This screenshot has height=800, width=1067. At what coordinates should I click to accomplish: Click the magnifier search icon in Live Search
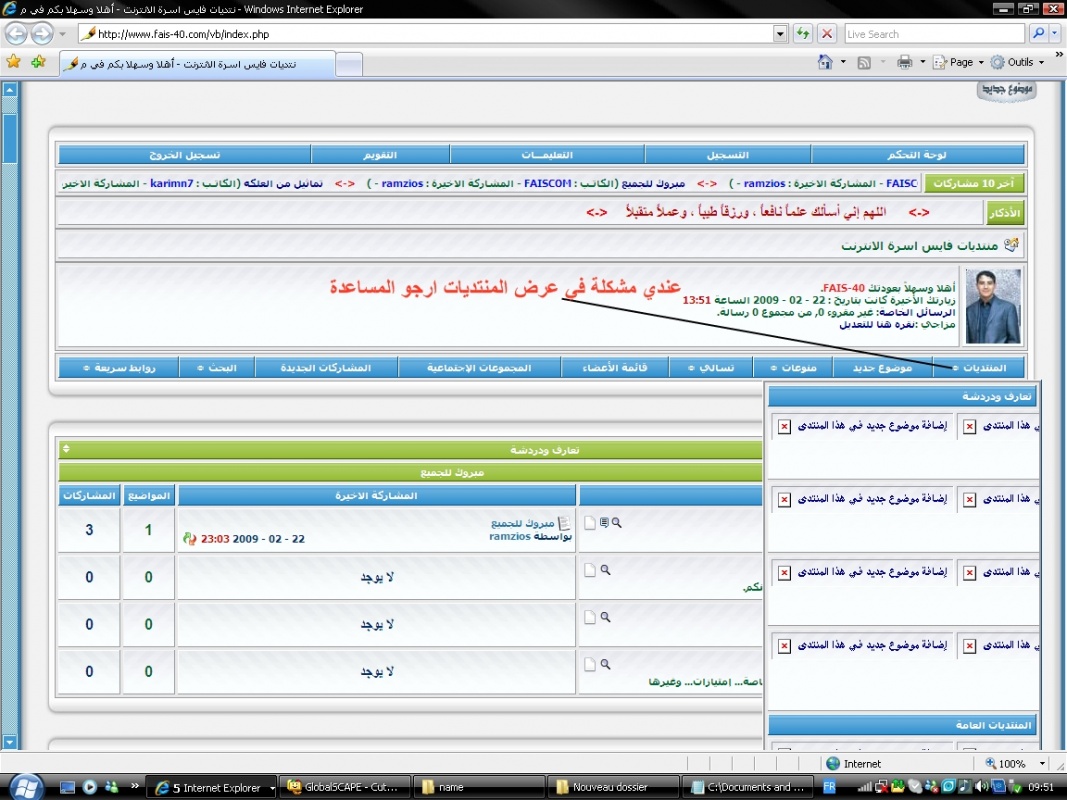point(1038,33)
